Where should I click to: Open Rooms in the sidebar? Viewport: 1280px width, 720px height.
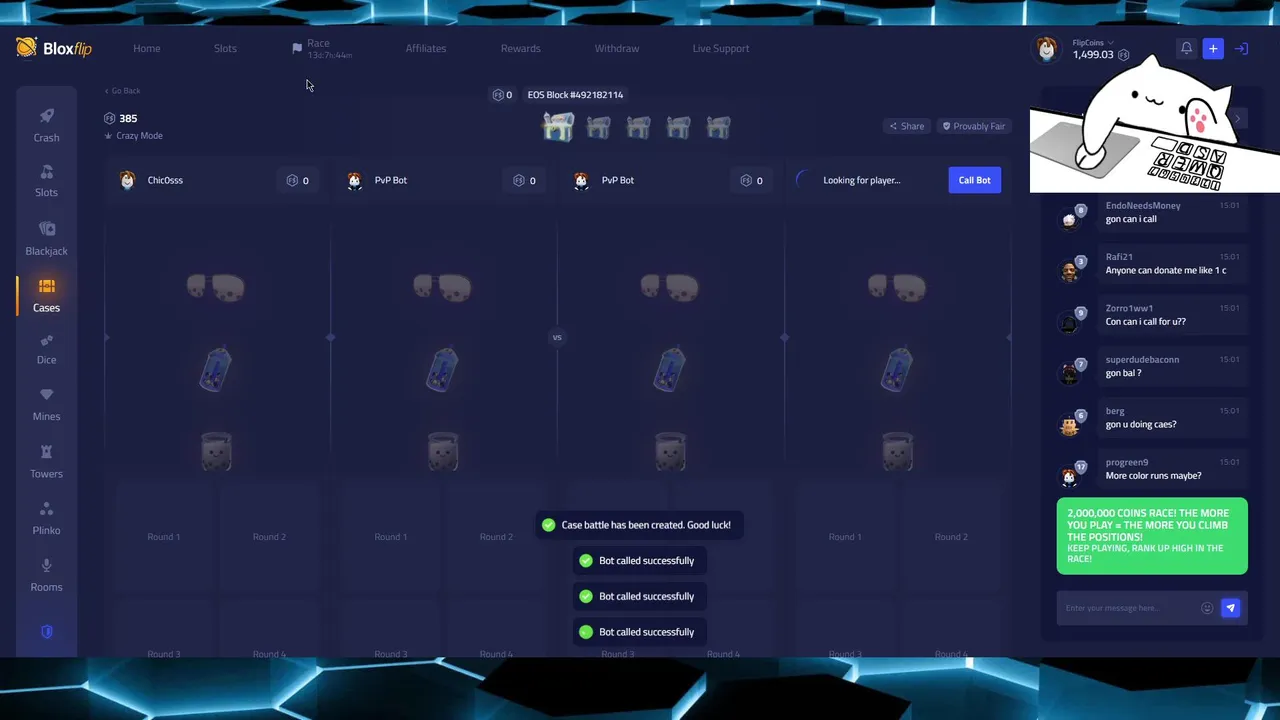point(46,576)
